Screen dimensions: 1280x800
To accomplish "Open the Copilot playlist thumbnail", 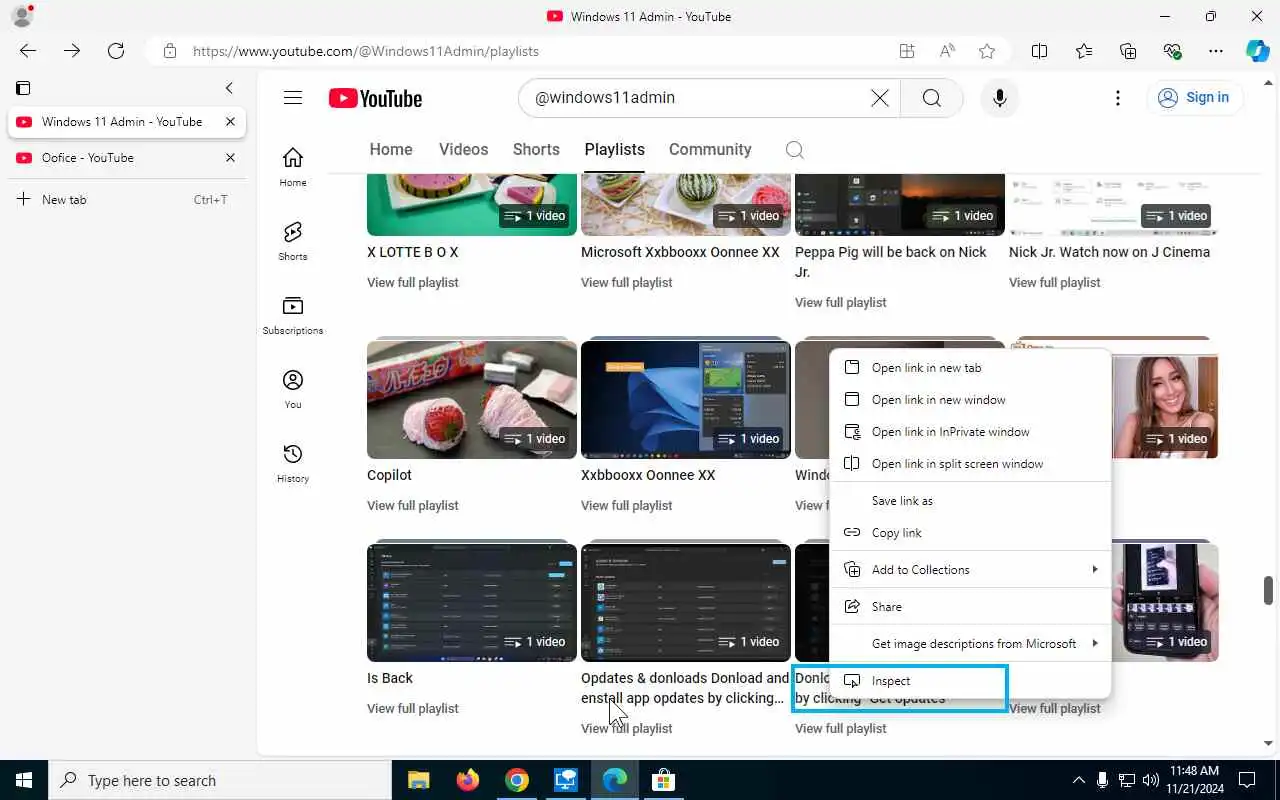I will click(472, 399).
